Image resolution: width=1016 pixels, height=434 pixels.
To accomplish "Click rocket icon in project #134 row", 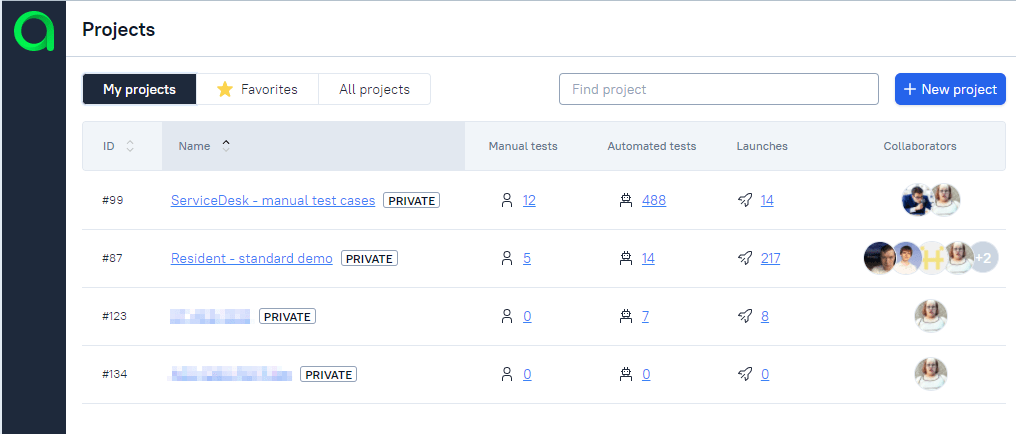I will coord(745,374).
